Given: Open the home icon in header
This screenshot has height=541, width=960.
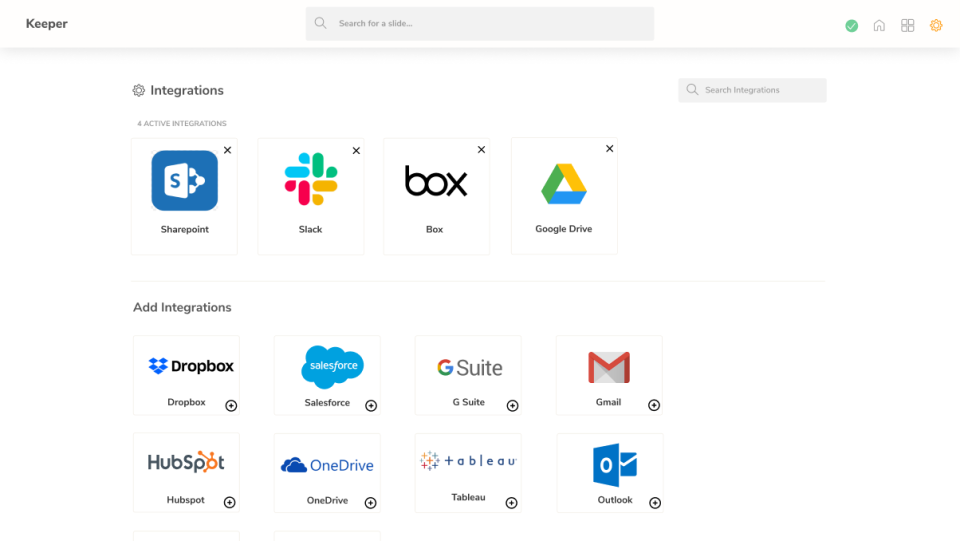Looking at the screenshot, I should [879, 25].
